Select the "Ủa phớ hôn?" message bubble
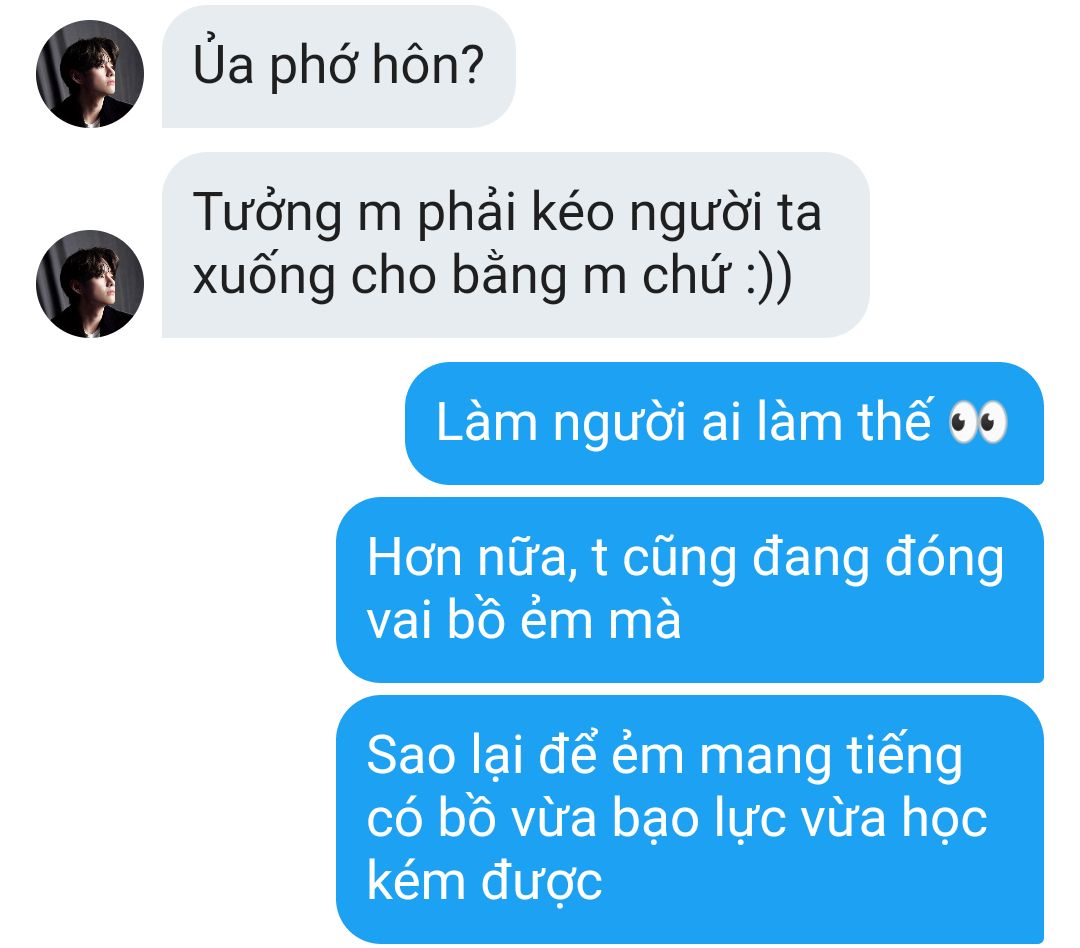1080x948 pixels. click(338, 66)
